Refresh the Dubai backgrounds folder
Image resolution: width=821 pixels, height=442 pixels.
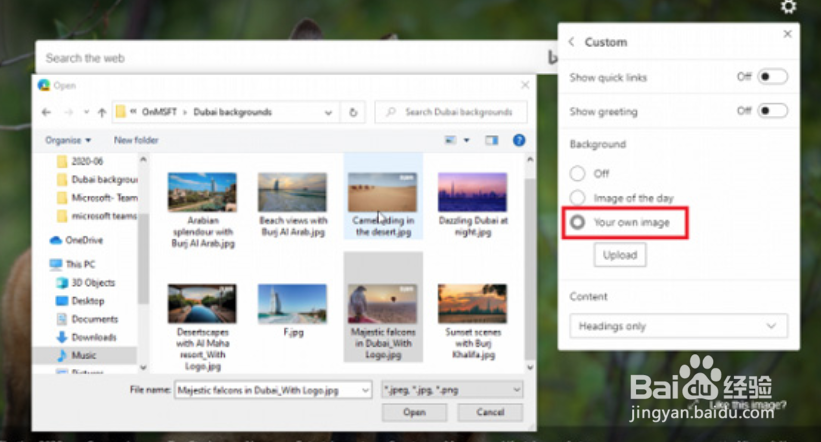tap(353, 112)
